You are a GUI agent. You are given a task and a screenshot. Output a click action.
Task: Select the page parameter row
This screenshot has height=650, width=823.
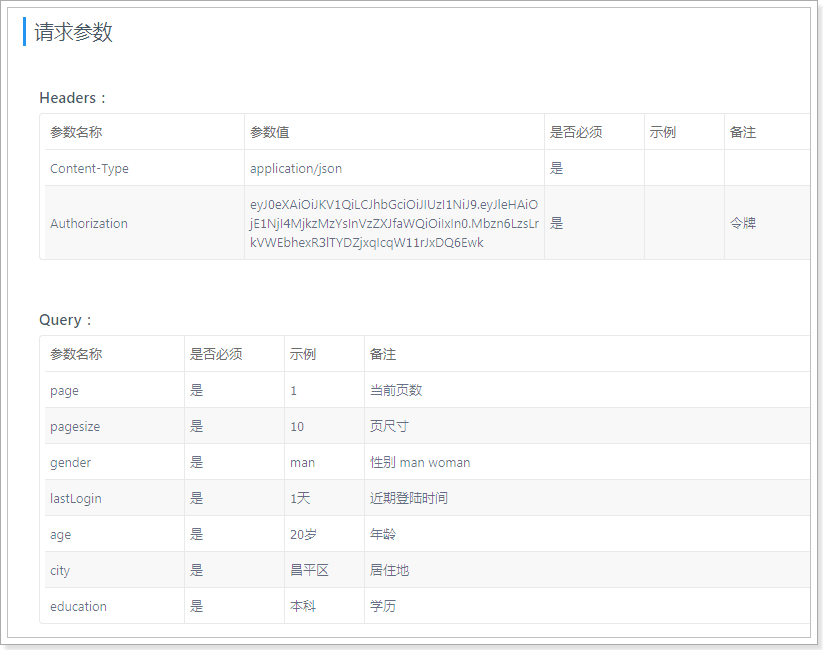coord(427,390)
